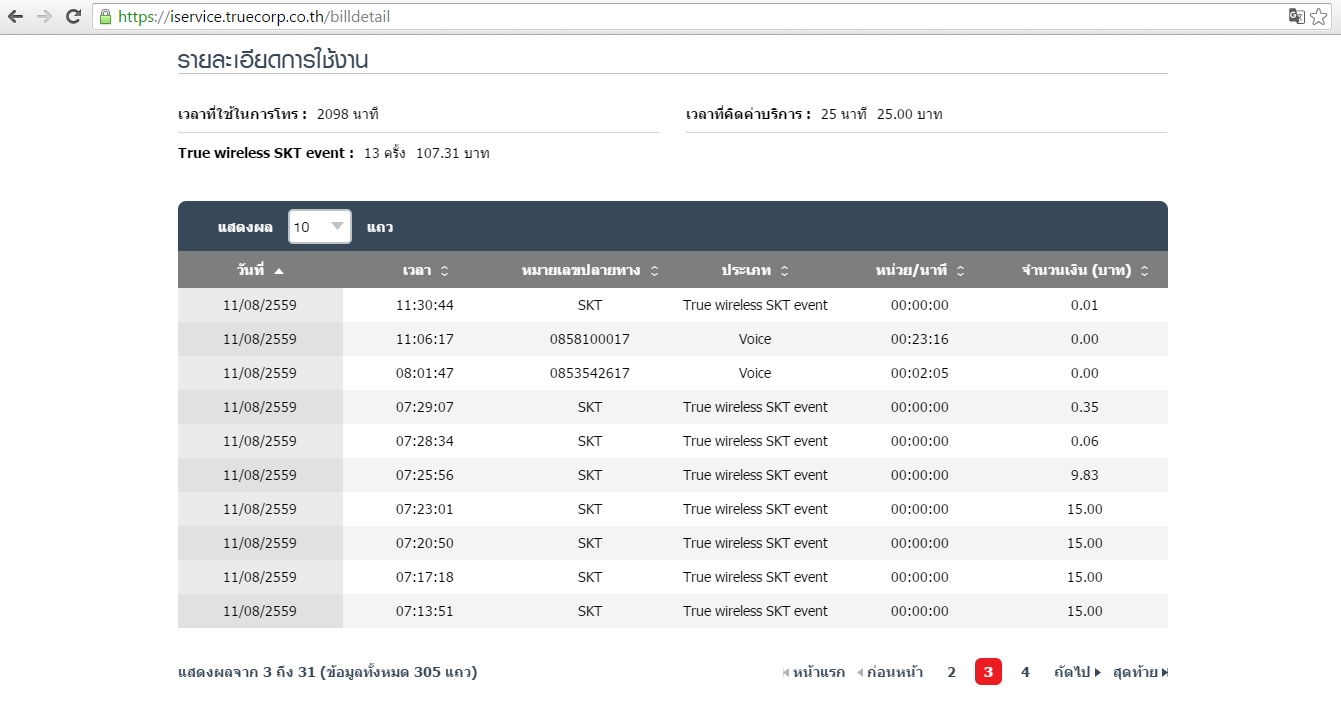
Task: Click the amount 9.83 cell
Action: coord(1085,475)
